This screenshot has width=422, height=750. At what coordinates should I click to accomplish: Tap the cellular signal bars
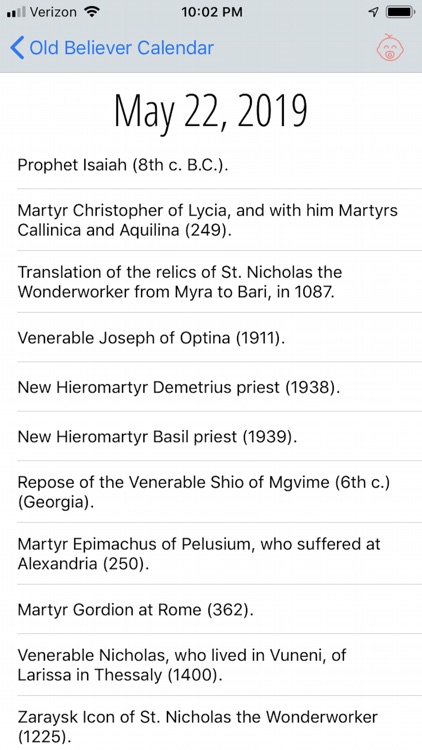[x=17, y=12]
